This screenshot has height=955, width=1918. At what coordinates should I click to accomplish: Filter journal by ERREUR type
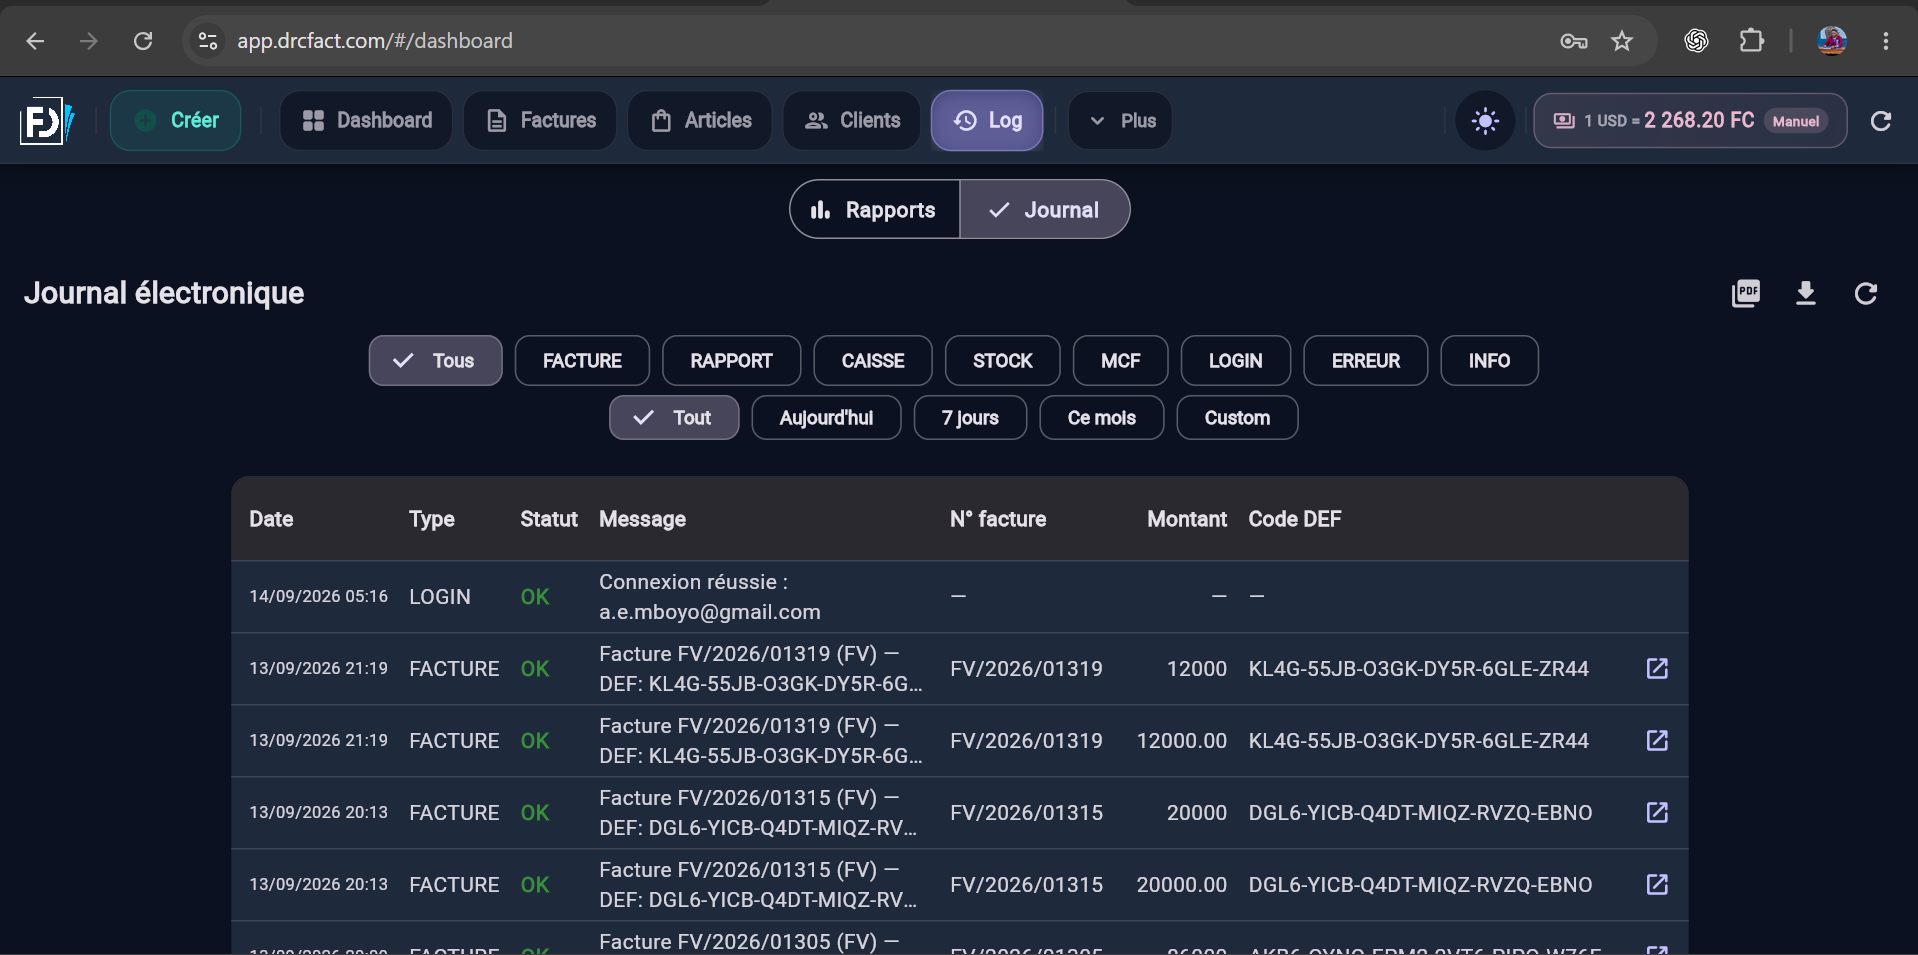pyautogui.click(x=1366, y=361)
